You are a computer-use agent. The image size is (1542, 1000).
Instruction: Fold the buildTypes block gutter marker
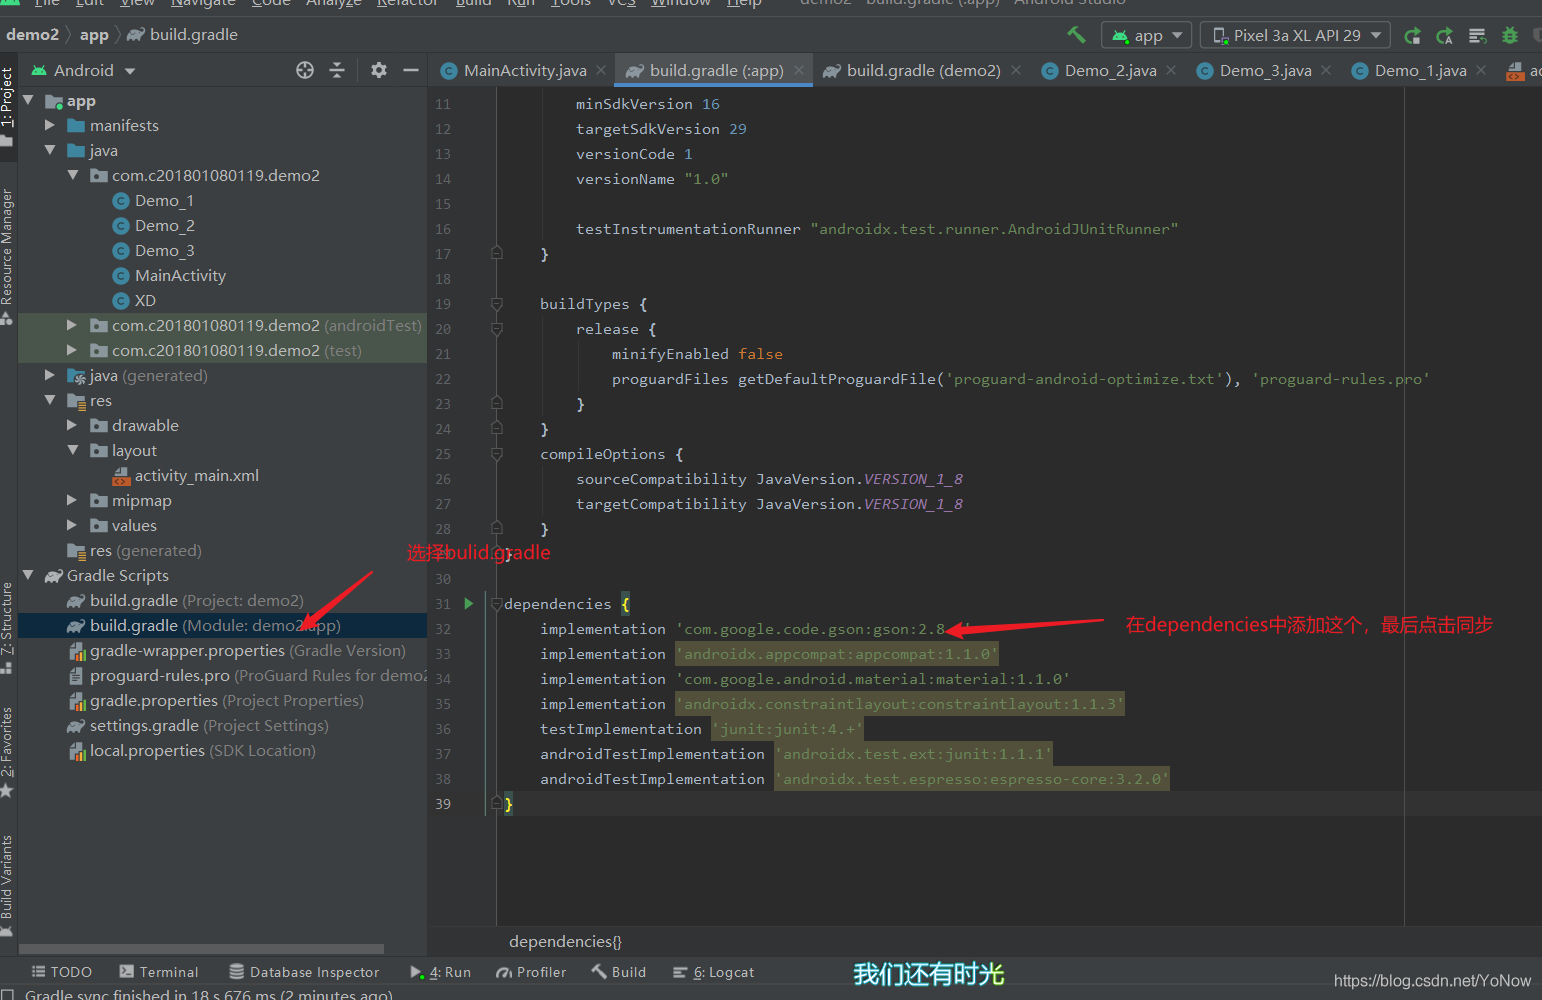pos(496,303)
